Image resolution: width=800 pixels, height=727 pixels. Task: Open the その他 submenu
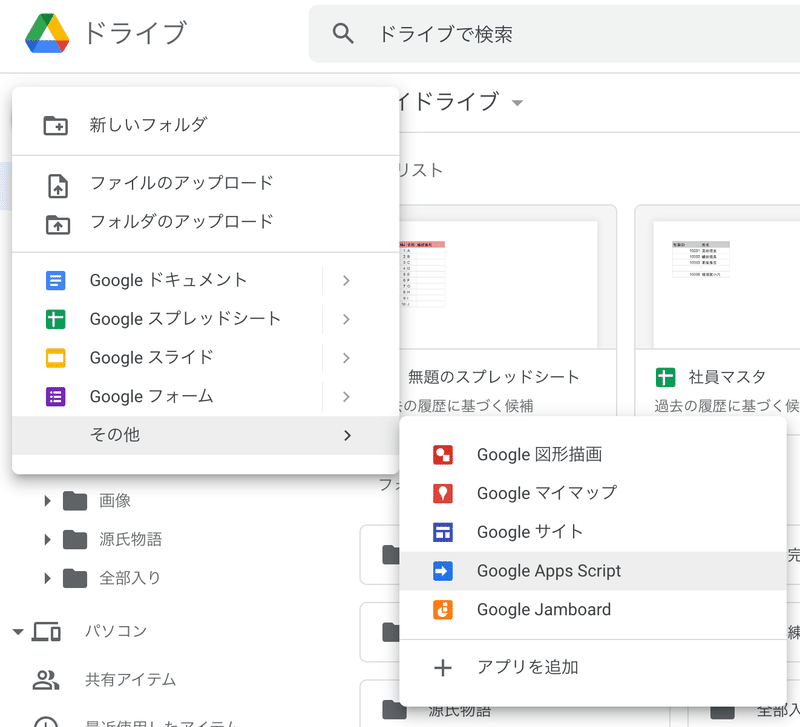(x=206, y=435)
